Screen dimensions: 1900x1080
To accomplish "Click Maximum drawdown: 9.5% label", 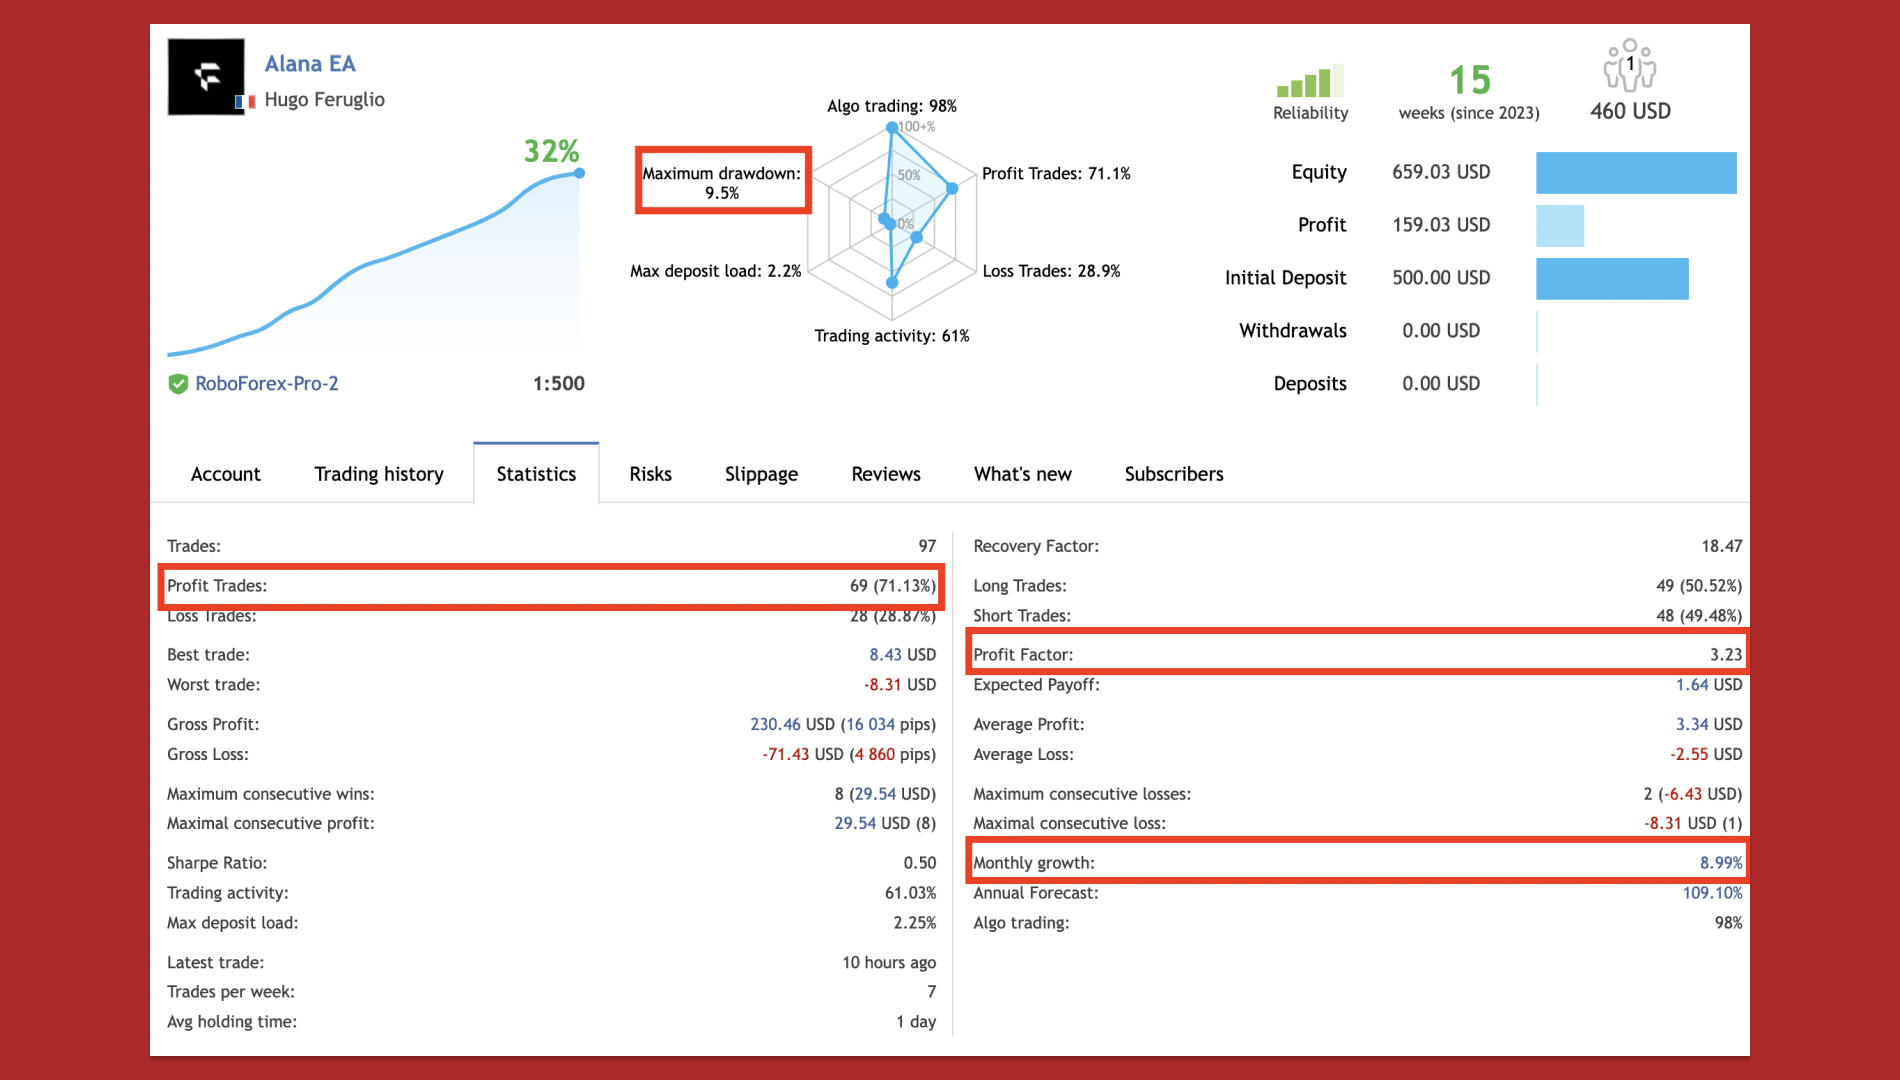I will tap(722, 183).
